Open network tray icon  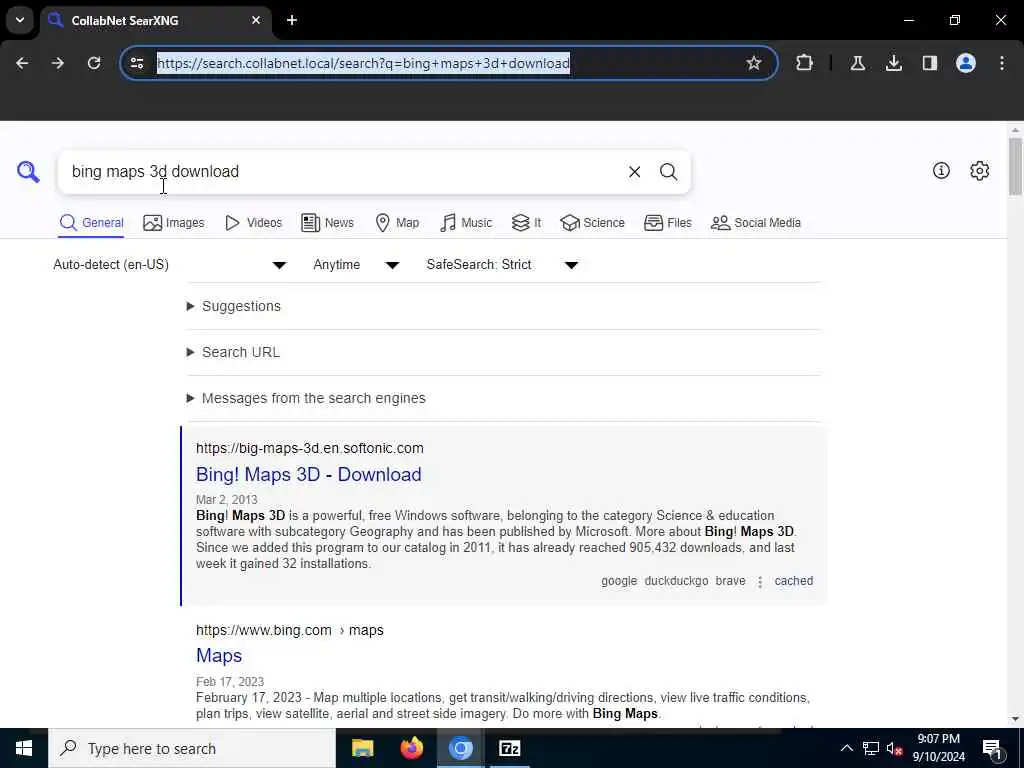pyautogui.click(x=871, y=748)
